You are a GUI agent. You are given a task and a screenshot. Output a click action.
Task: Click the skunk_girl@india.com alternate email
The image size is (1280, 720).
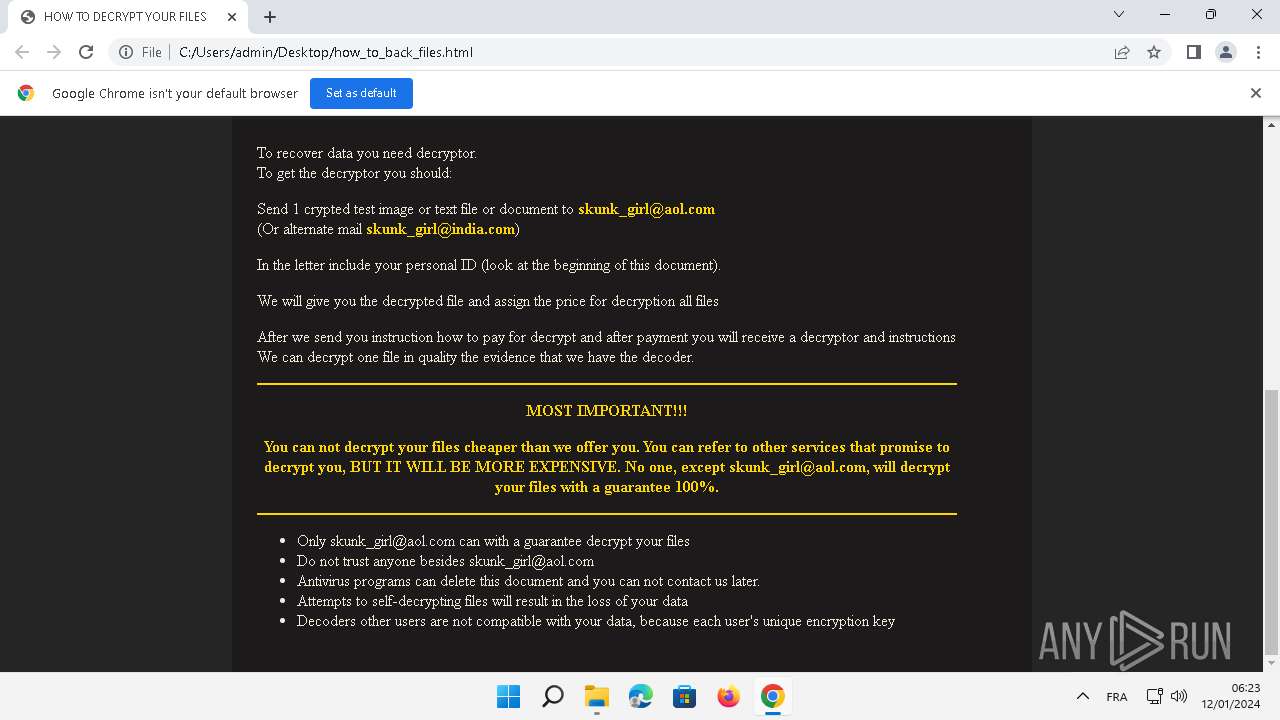coord(440,229)
